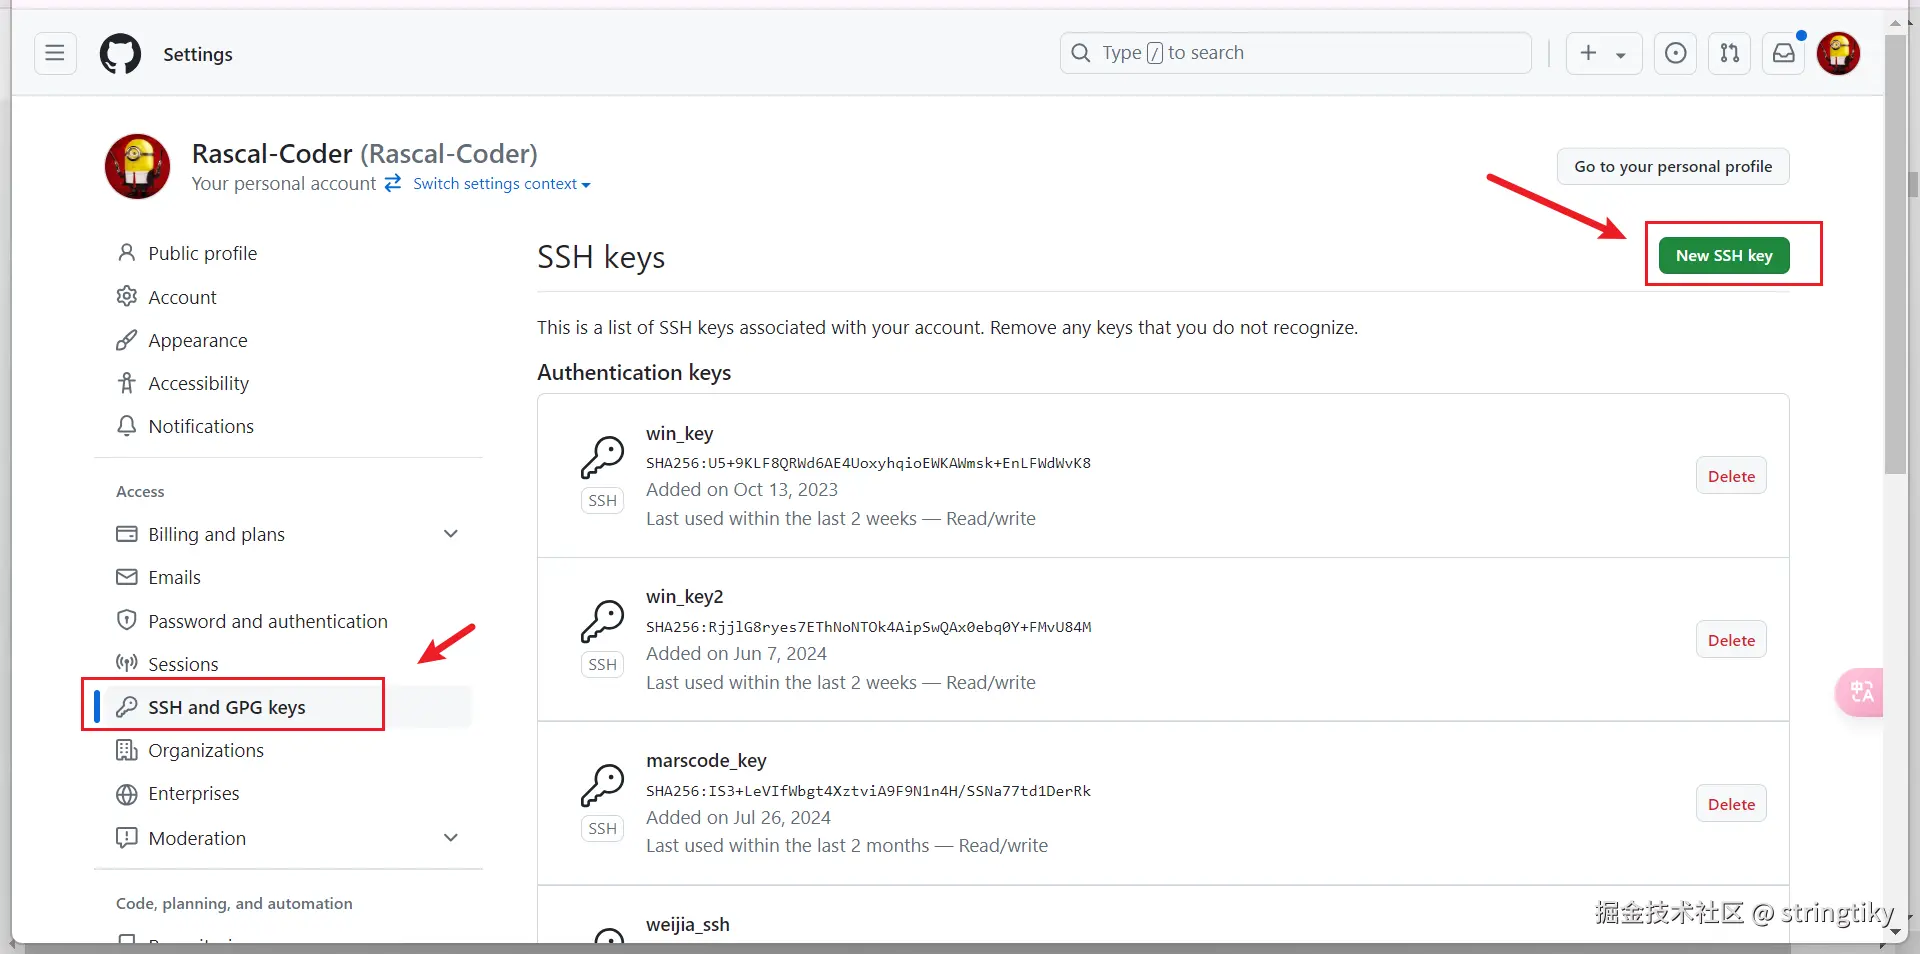Open the create new plus dropdown
Image resolution: width=1920 pixels, height=954 pixels.
[1603, 53]
